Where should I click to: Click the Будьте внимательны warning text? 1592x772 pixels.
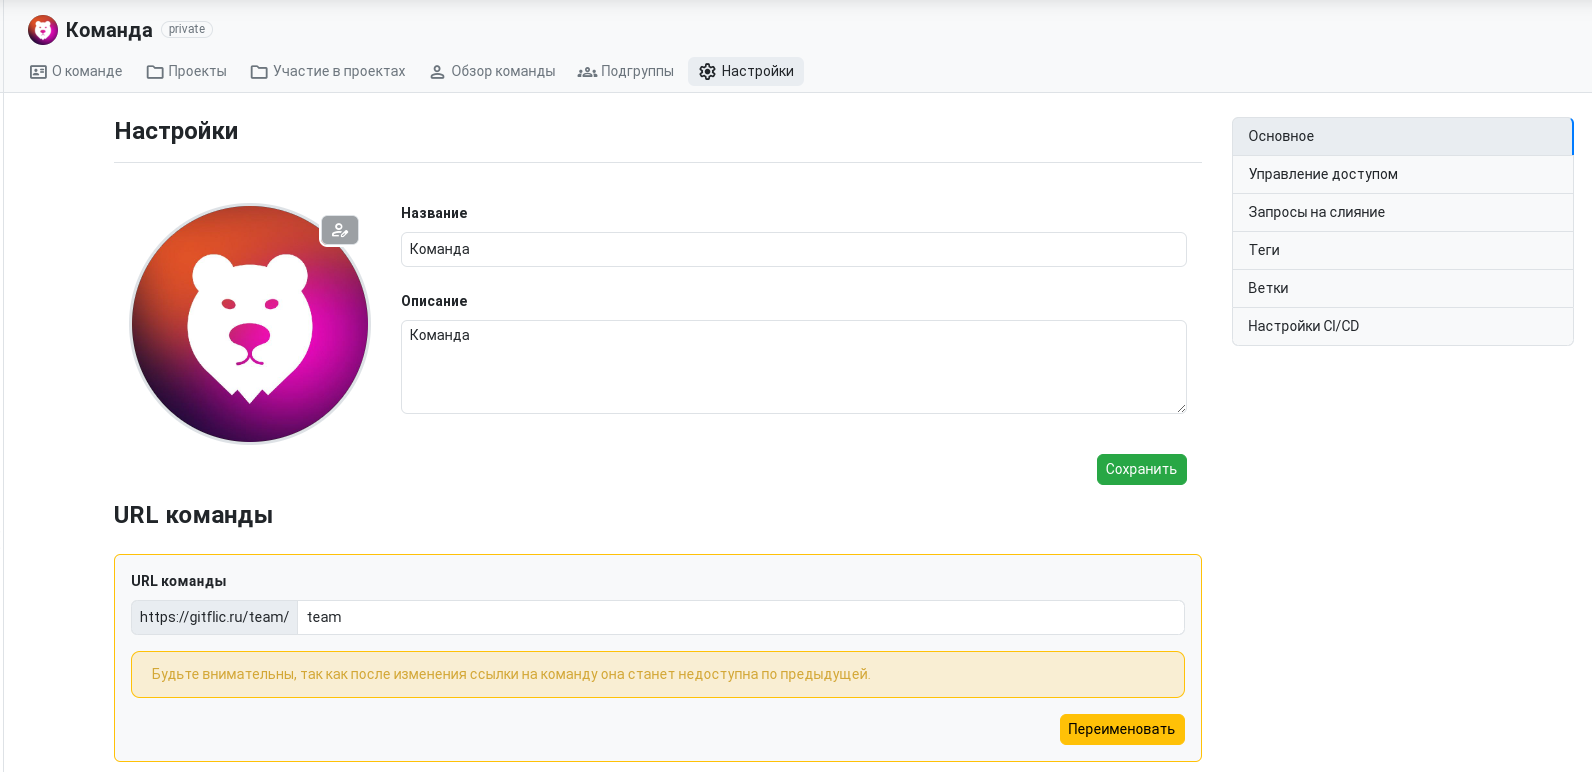pyautogui.click(x=511, y=675)
